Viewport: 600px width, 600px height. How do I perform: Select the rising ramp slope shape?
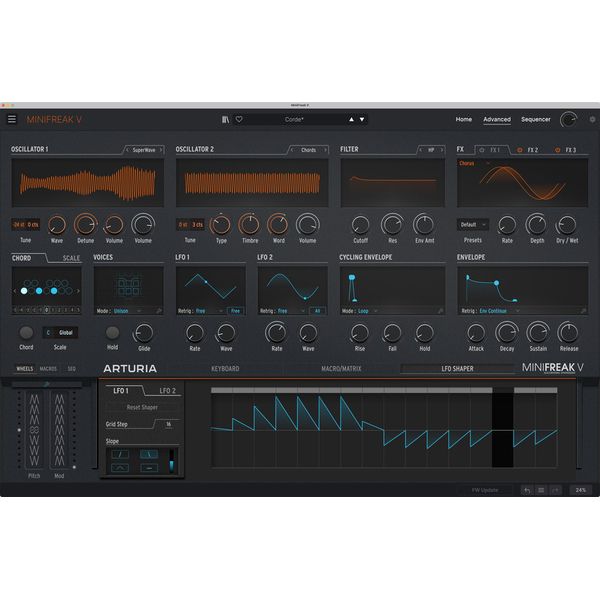(x=120, y=455)
